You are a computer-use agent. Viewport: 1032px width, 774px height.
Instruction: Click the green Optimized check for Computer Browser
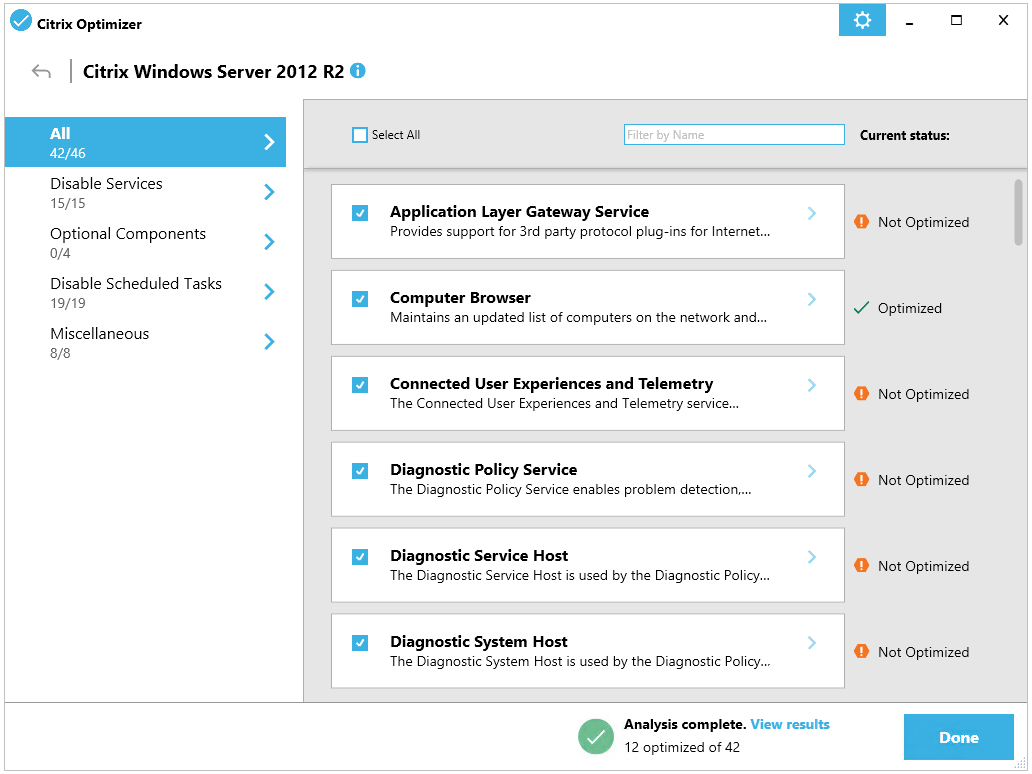point(861,308)
